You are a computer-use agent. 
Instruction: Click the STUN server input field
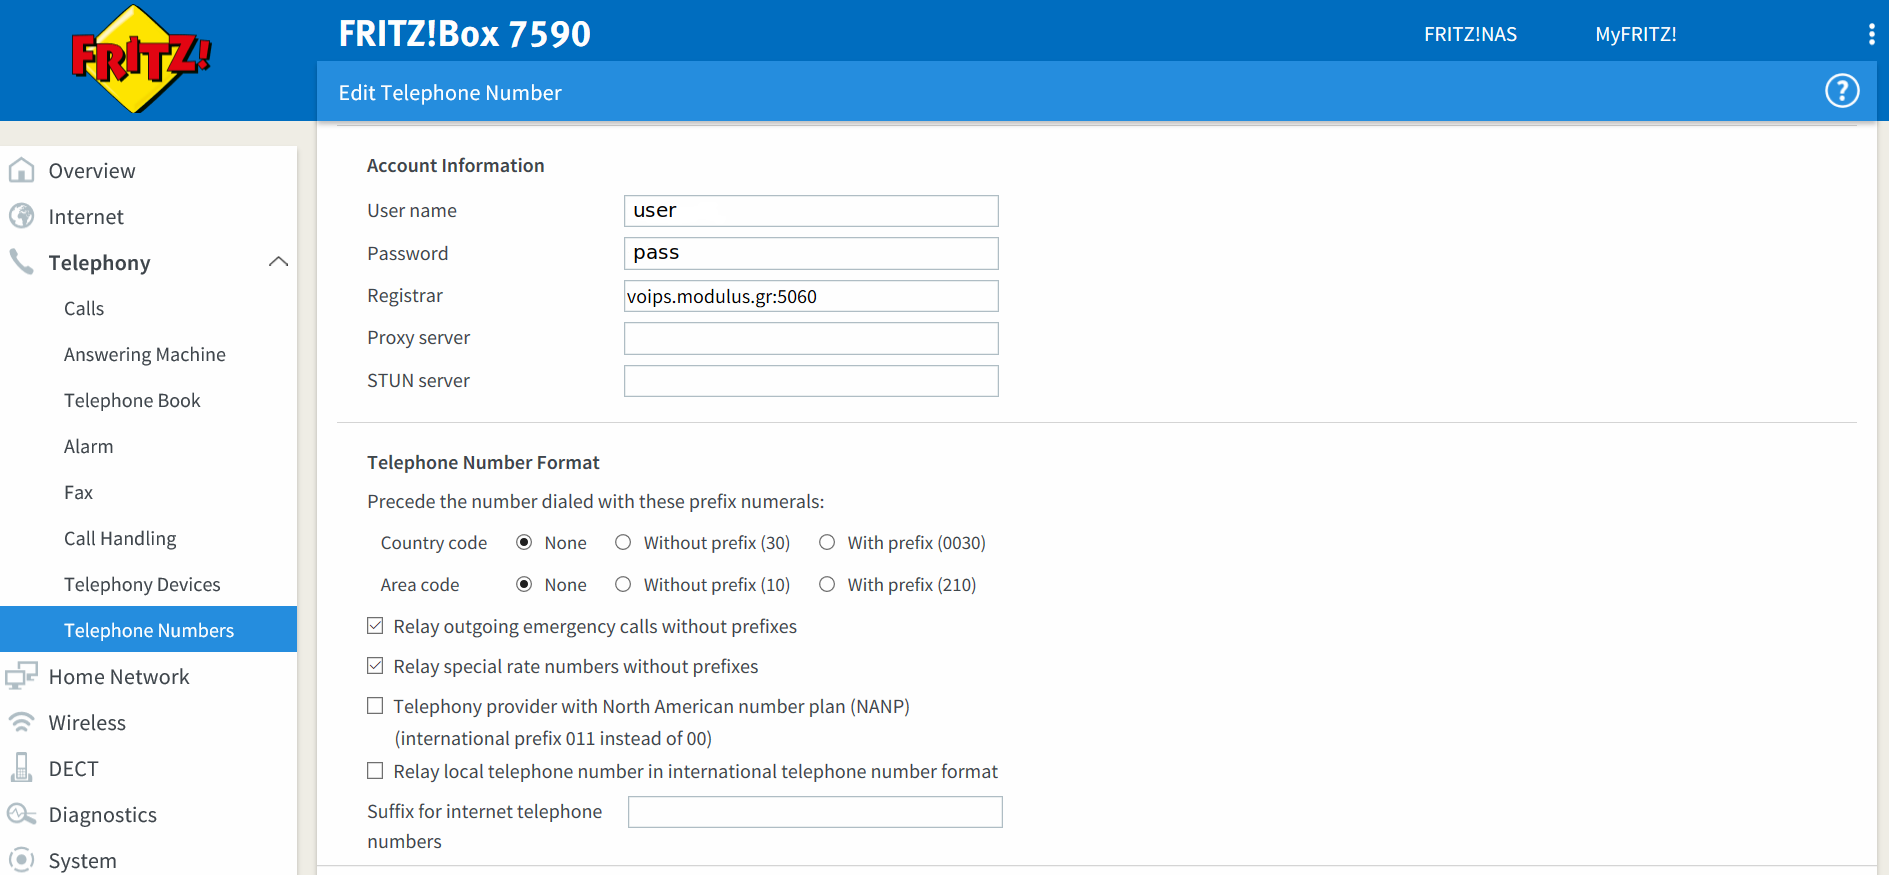tap(811, 381)
